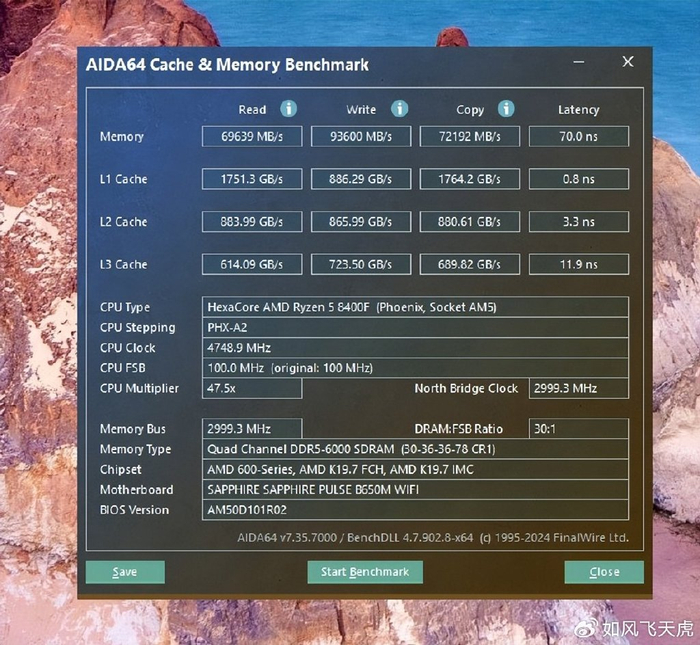Click the L2 Cache row label
This screenshot has width=700, height=645.
tap(124, 222)
